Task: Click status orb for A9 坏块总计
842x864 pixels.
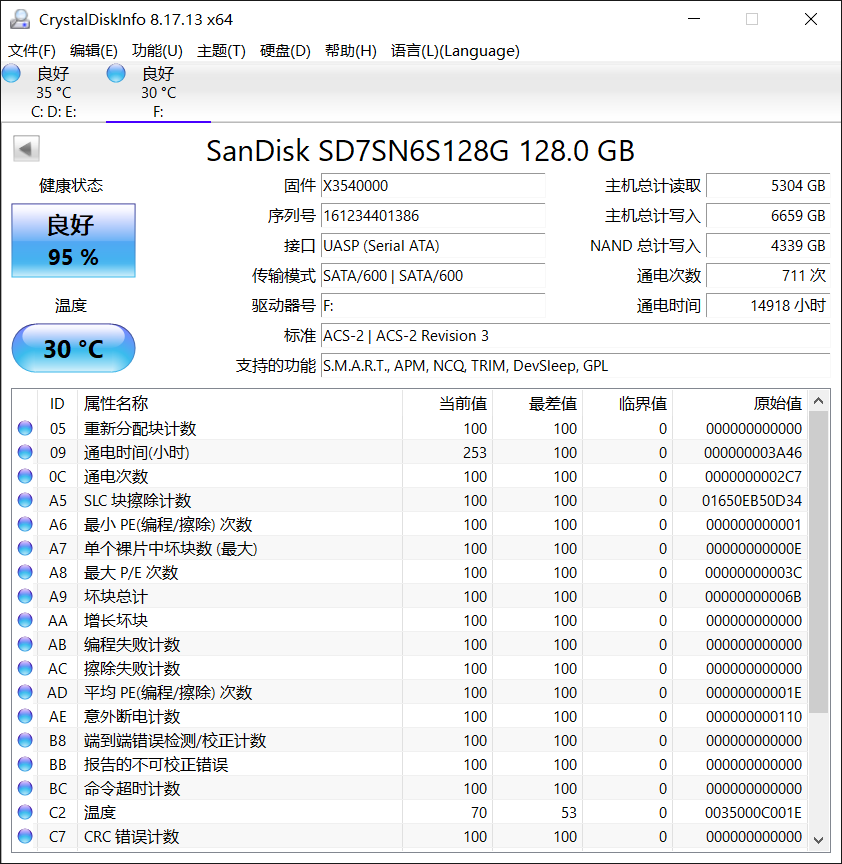Action: click(x=25, y=596)
